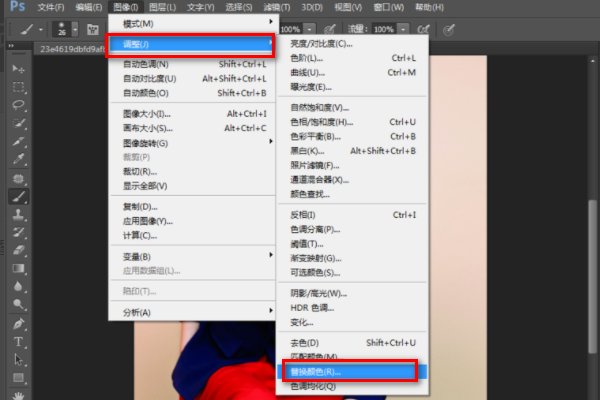
Task: Select the Hand tool
Action: click(x=18, y=395)
